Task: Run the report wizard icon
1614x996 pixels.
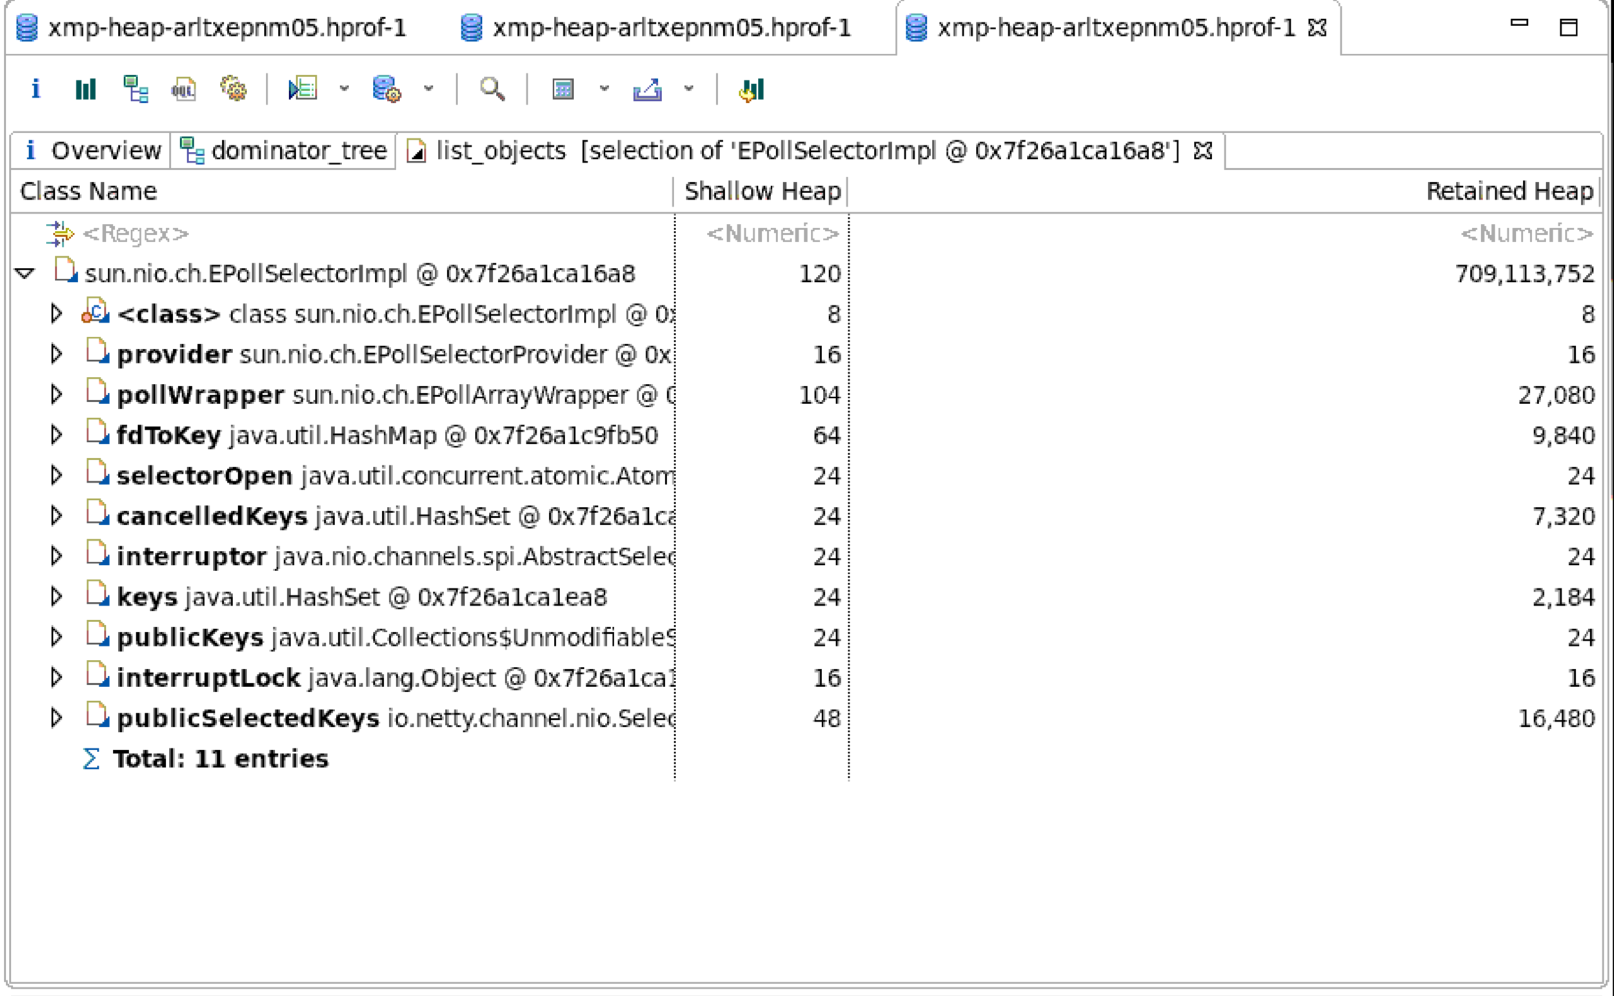Action: point(303,88)
